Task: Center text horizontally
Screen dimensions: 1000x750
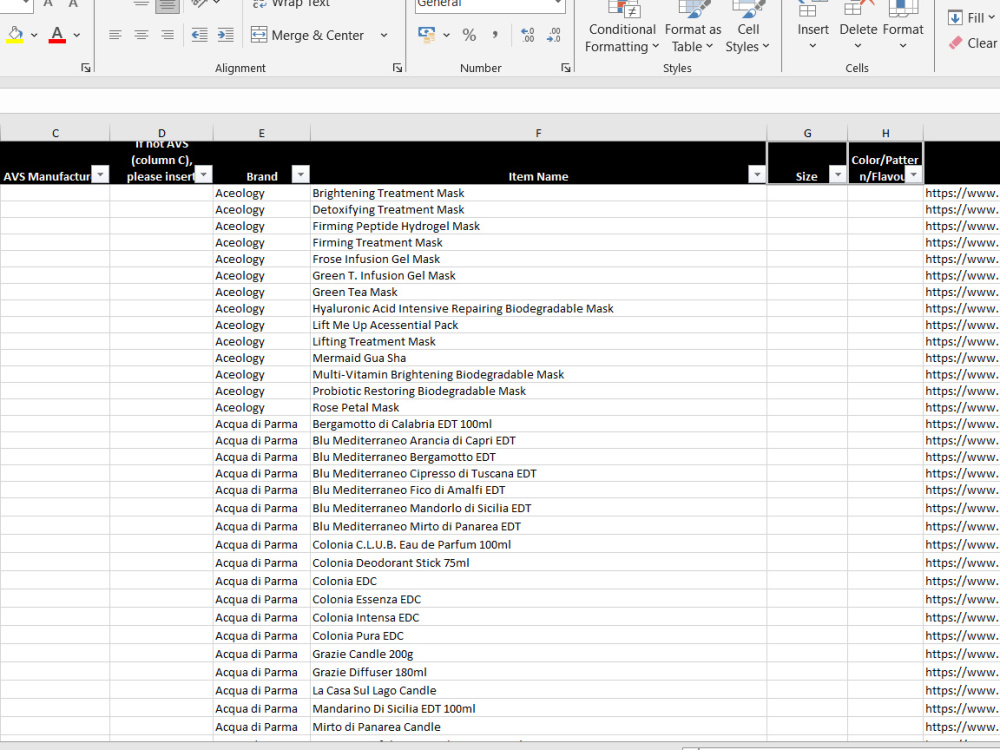Action: (x=141, y=35)
